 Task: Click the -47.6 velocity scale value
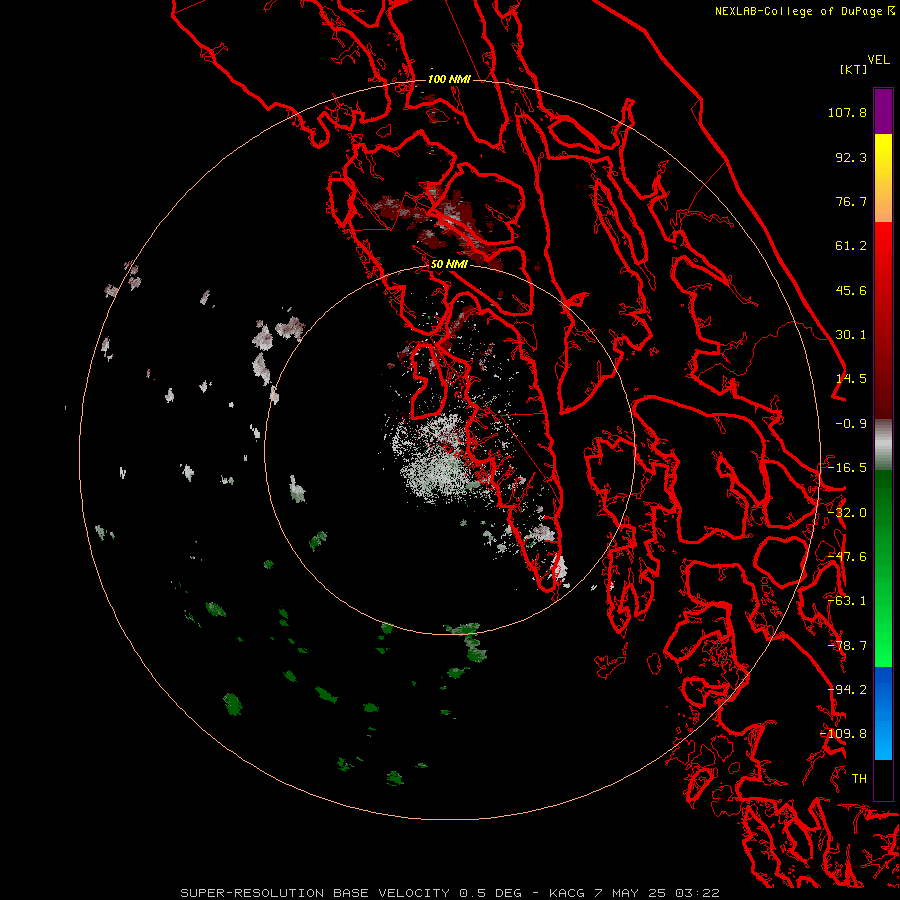(847, 557)
